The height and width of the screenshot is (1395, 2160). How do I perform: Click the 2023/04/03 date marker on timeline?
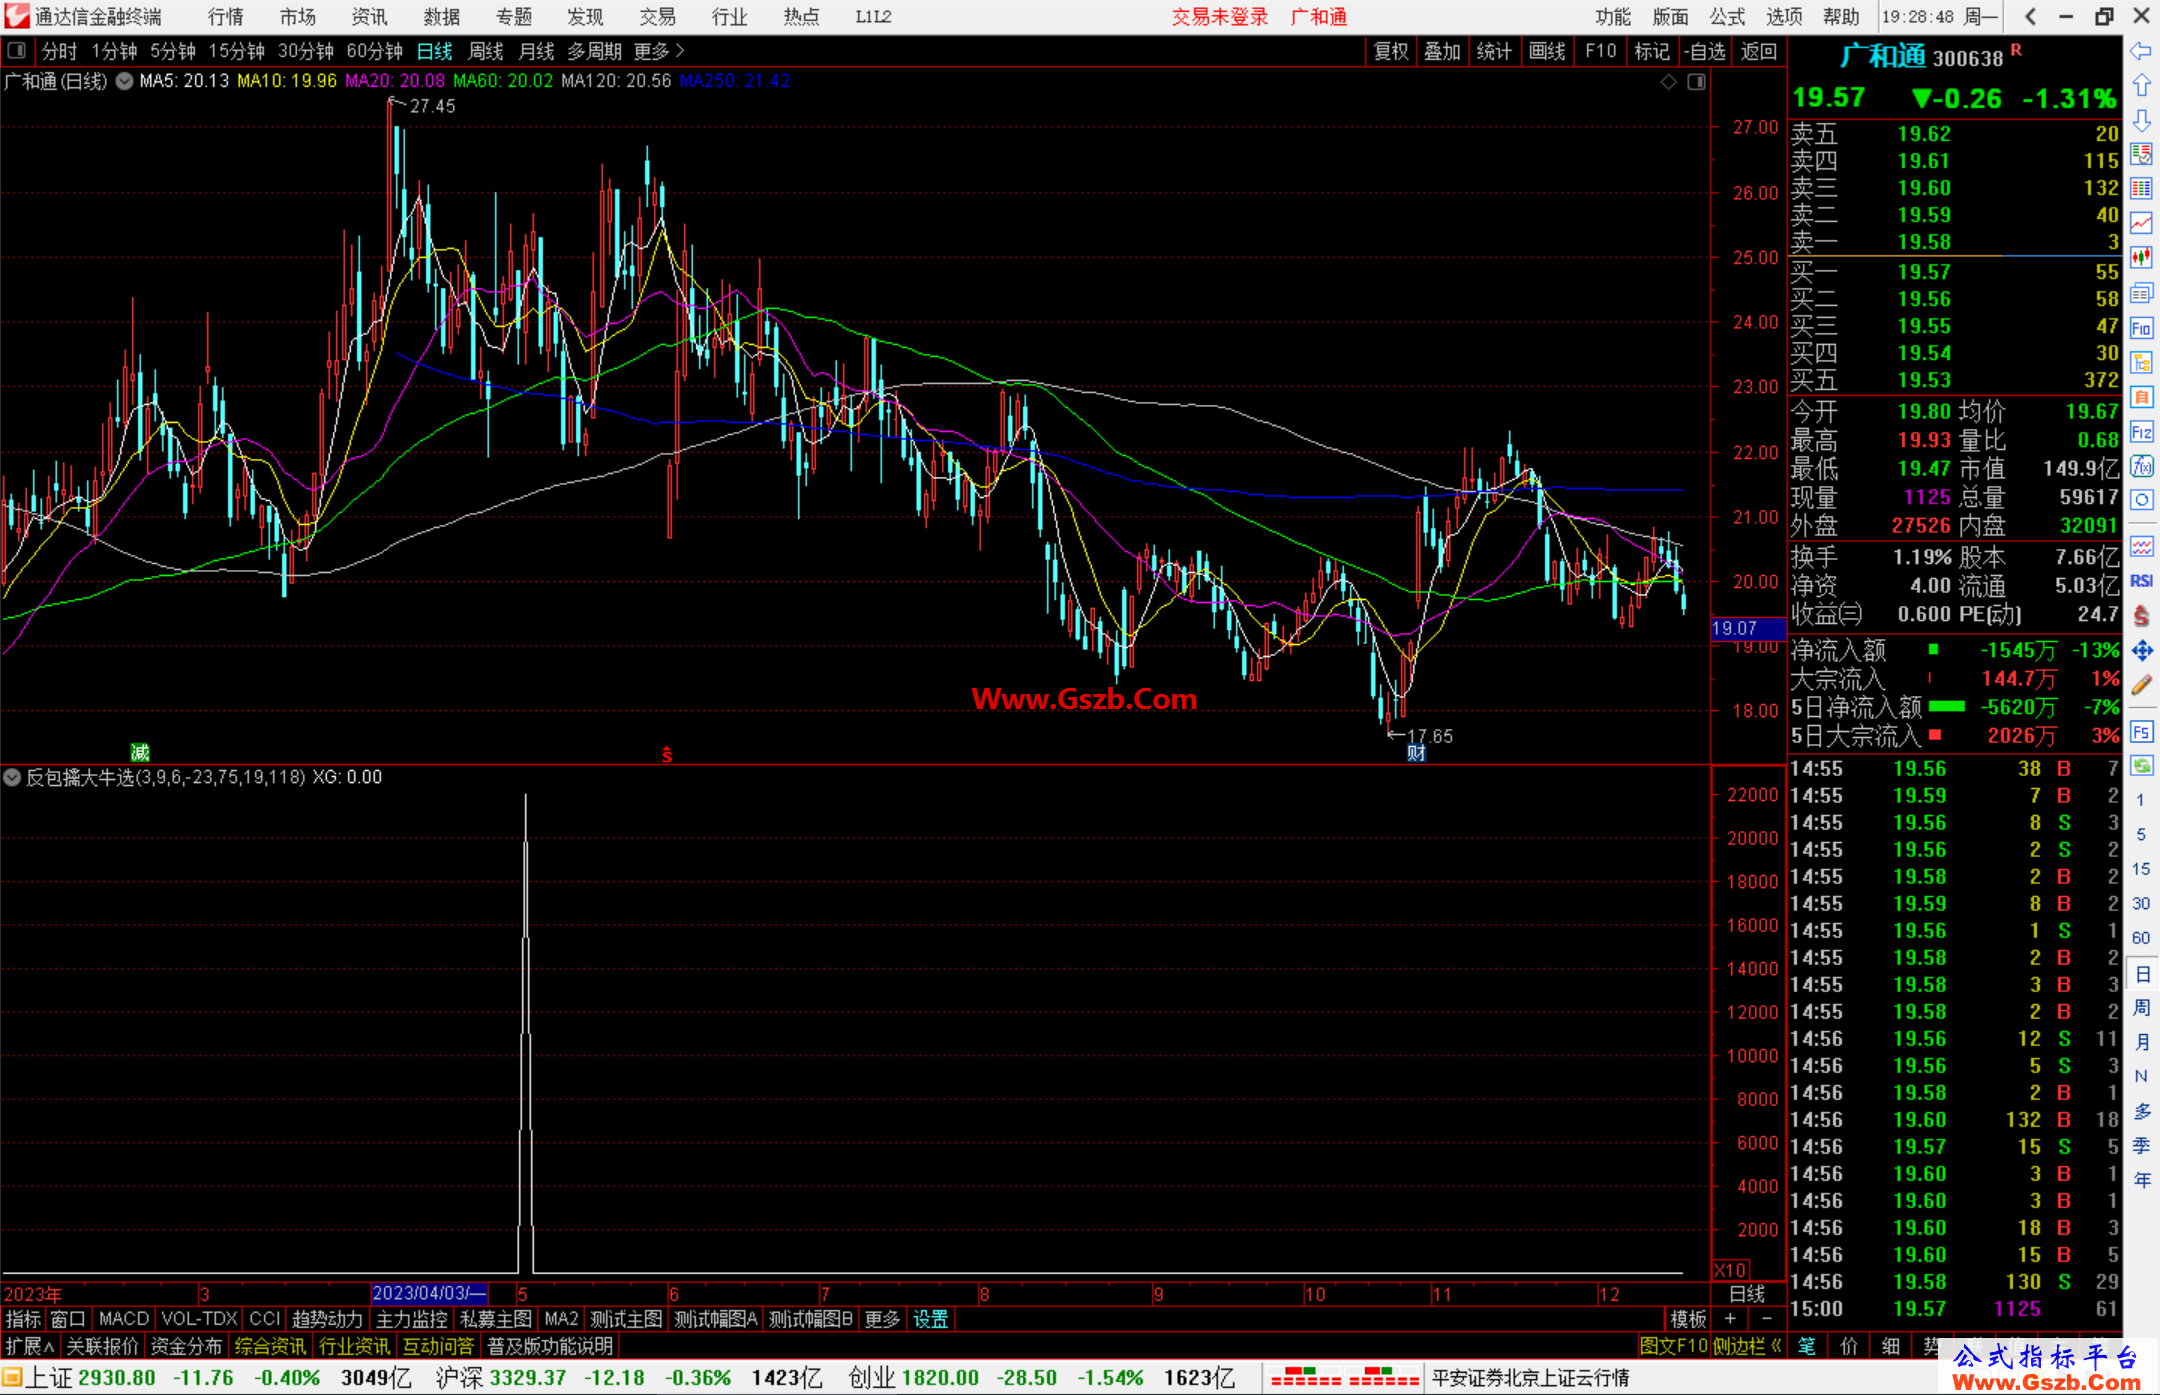[429, 1293]
